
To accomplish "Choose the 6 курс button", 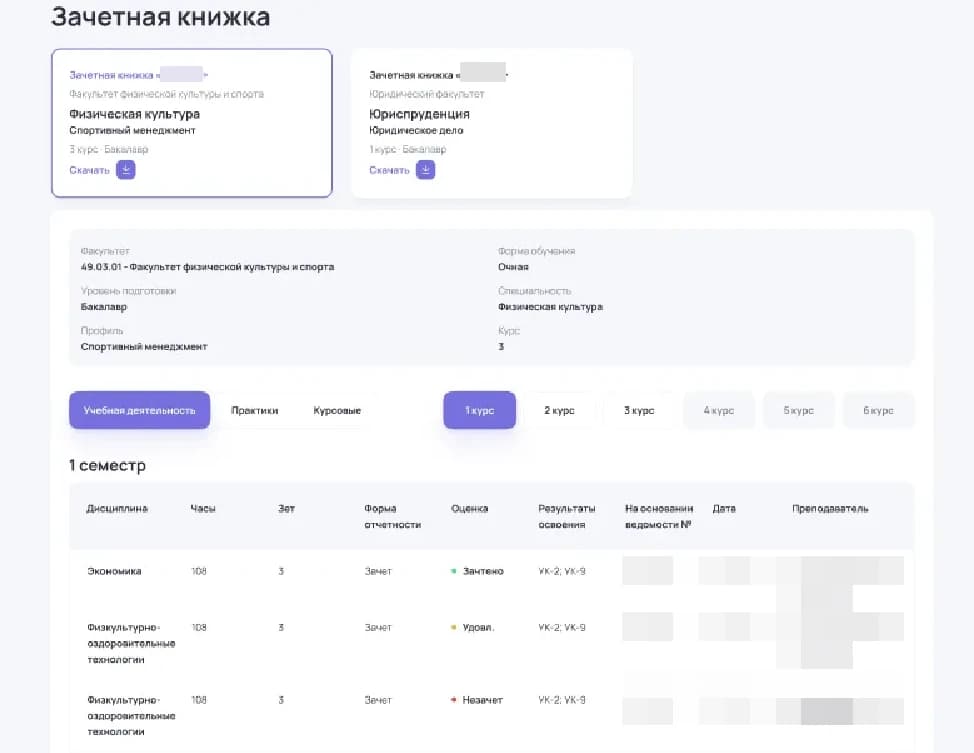I will (x=878, y=411).
